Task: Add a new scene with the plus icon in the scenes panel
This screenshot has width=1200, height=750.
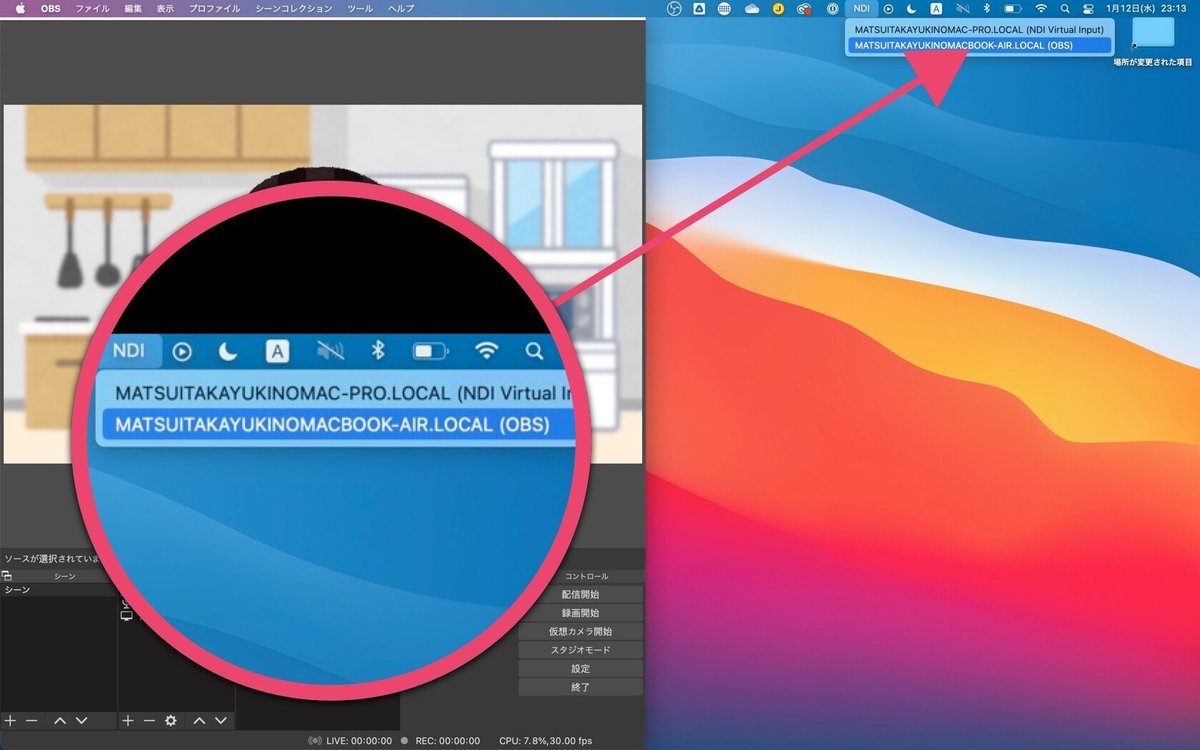Action: click(10, 720)
